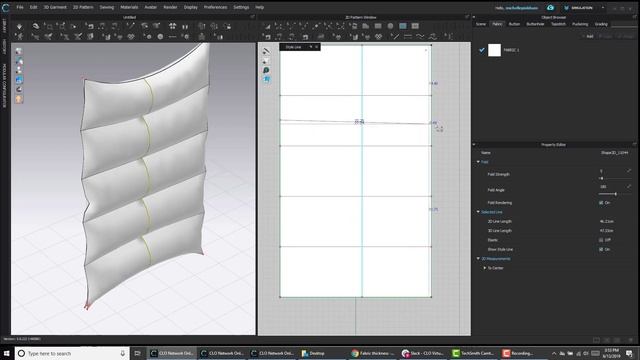Click the diamond-pattern texture icon in 3D toolbar
The height and width of the screenshot is (360, 640).
point(131,37)
